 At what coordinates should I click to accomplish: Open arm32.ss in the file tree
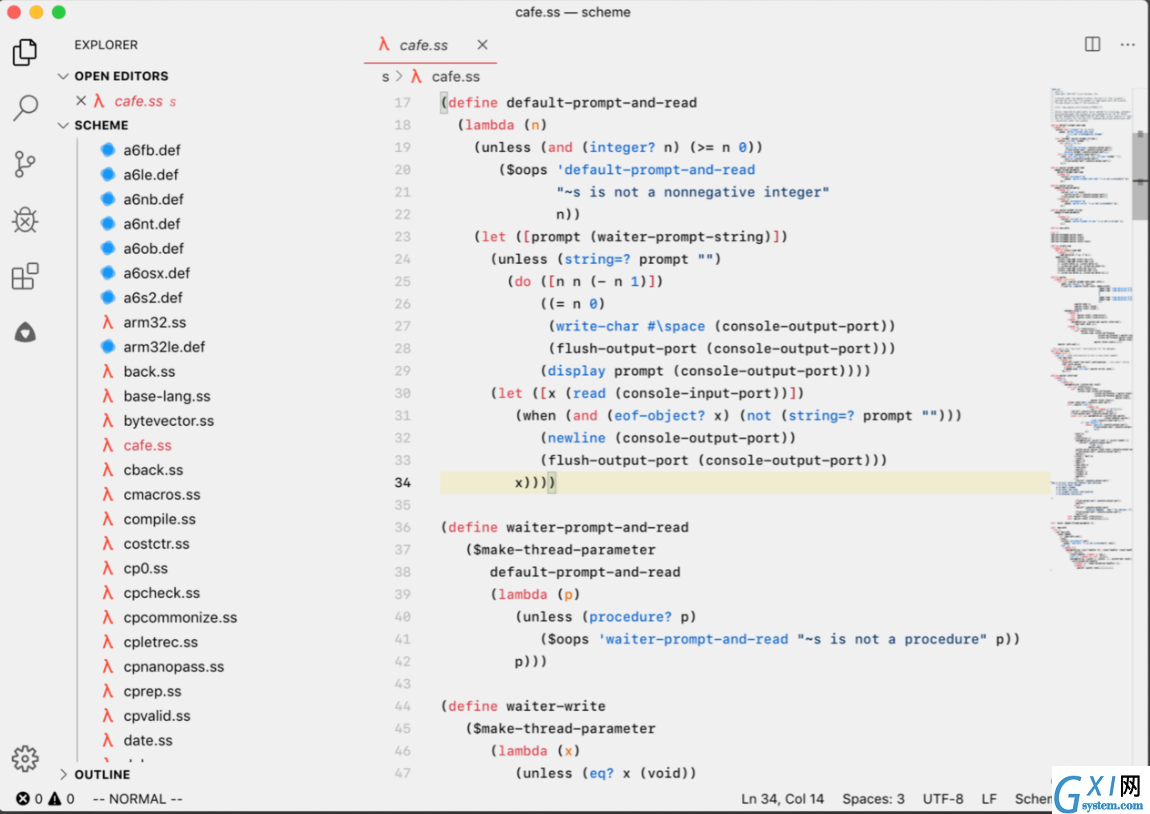click(154, 322)
